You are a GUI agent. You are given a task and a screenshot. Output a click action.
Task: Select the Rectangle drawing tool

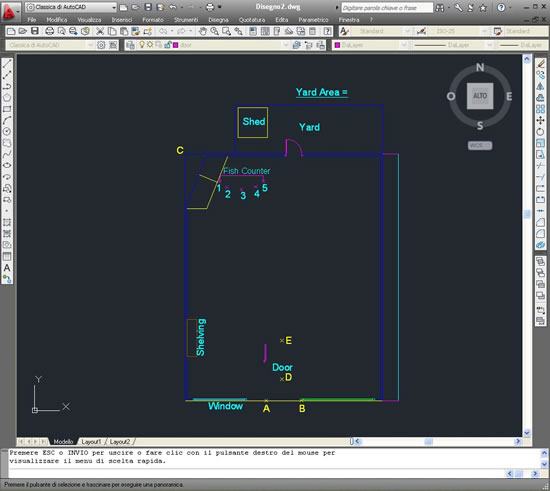click(x=7, y=109)
